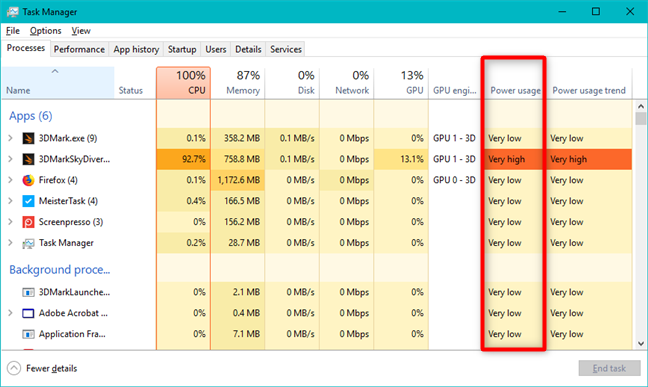Click the Task Manager process row icon
Viewport: 648px width, 387px height.
(28, 243)
